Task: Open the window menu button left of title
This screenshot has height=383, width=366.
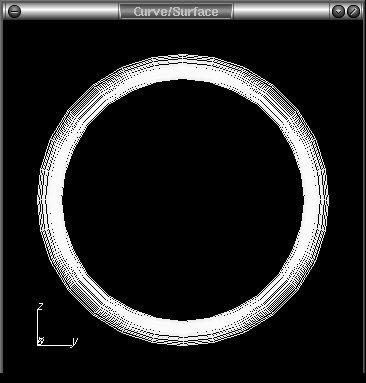Action: [x=14, y=11]
